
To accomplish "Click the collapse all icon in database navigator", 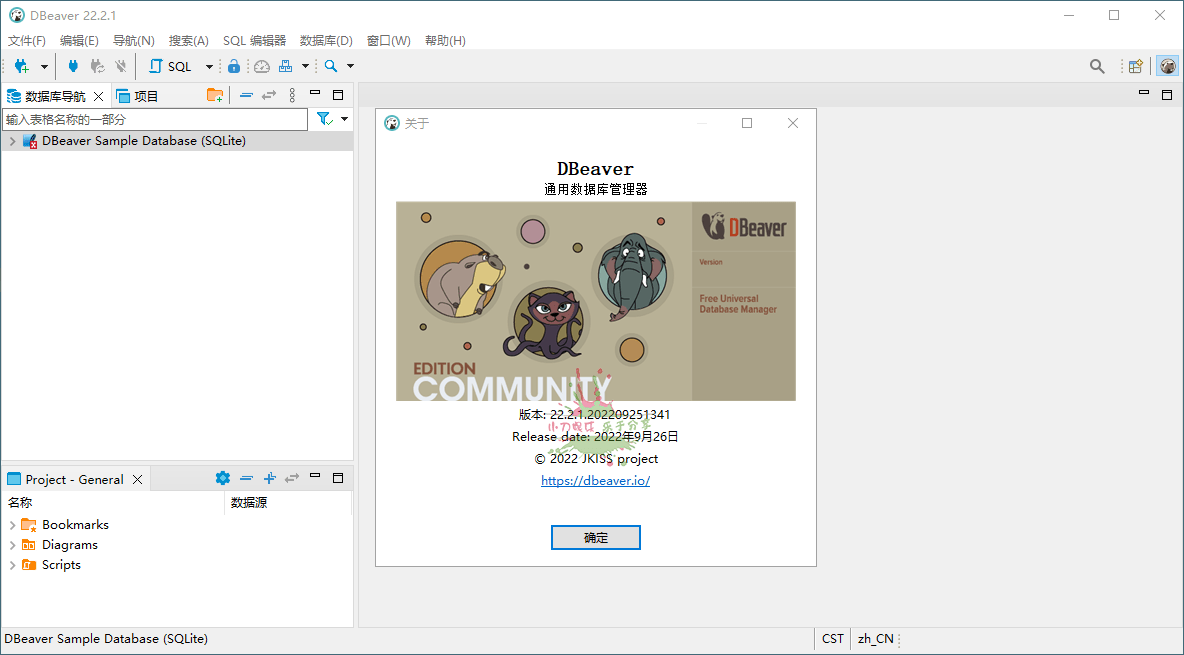I will click(246, 94).
